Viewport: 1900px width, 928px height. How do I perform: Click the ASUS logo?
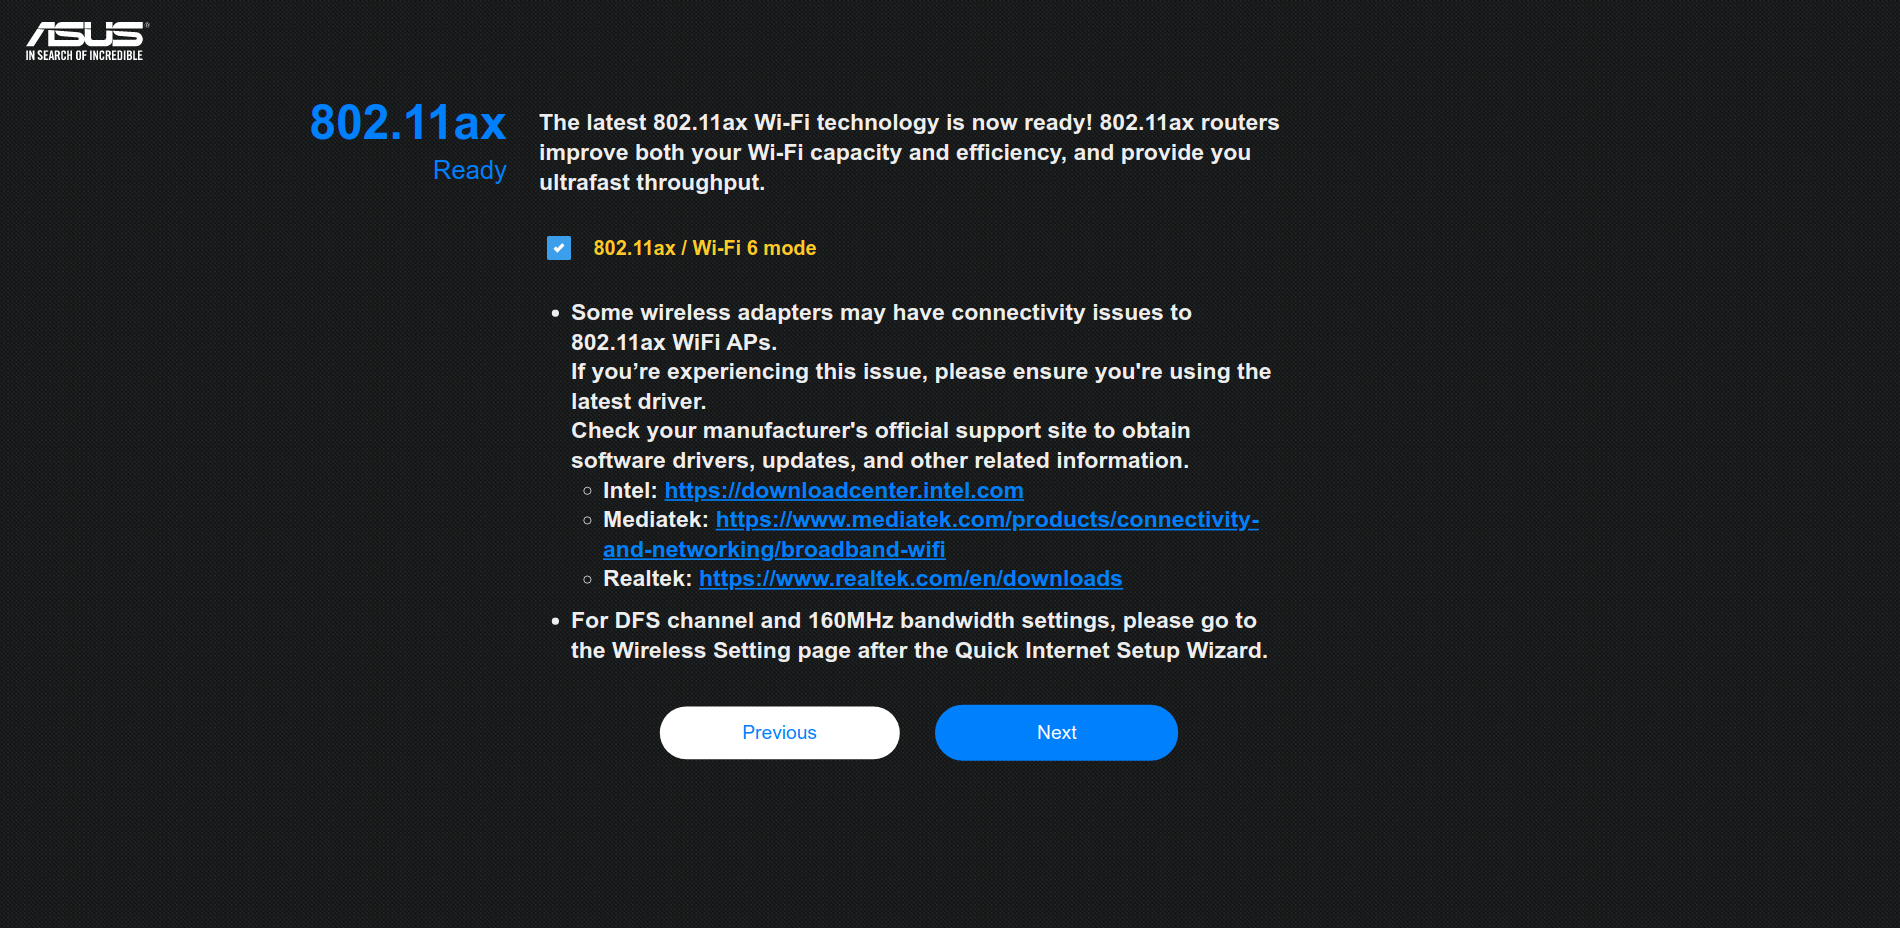[87, 34]
